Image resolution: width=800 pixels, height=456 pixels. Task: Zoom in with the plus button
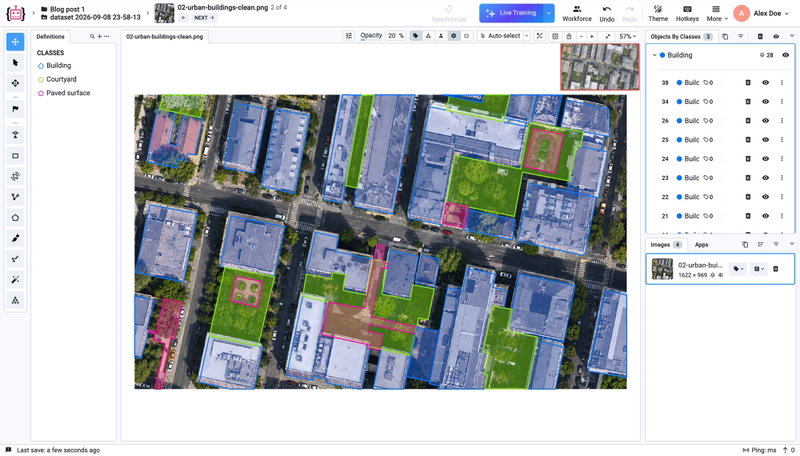coord(592,36)
